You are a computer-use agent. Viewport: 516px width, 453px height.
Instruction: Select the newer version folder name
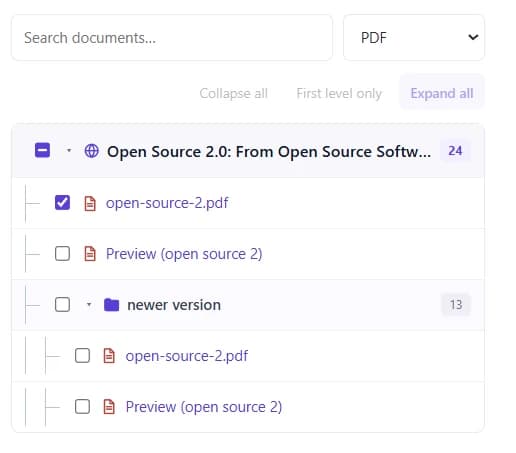tap(174, 305)
